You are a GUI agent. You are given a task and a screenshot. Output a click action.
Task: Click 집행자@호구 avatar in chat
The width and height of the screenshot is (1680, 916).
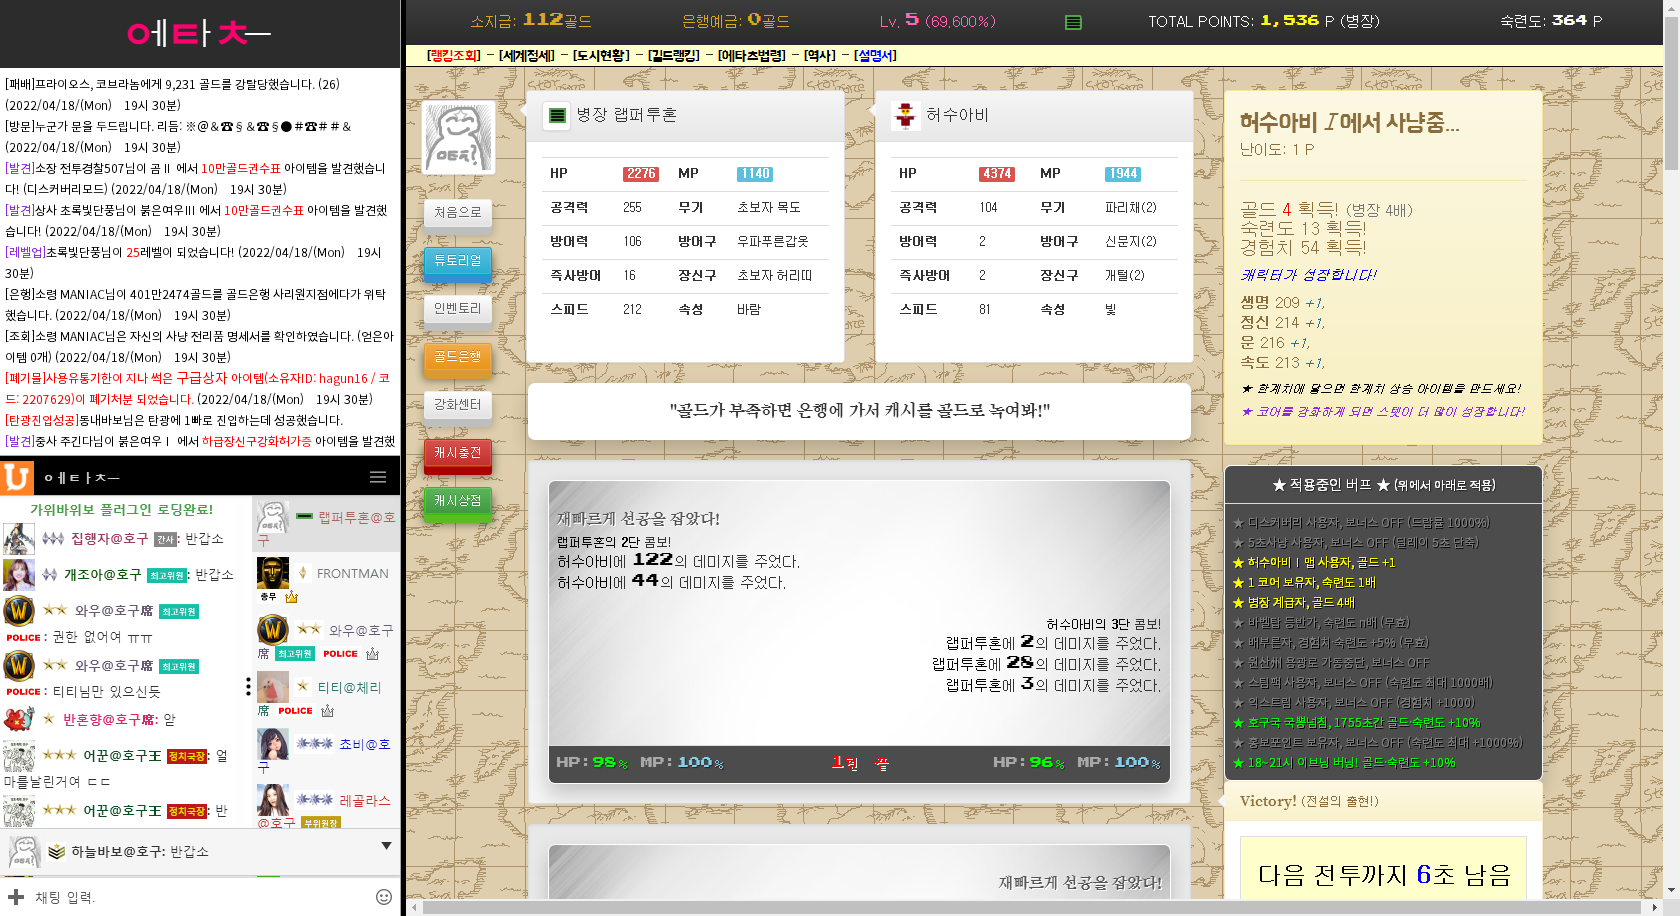[x=19, y=539]
